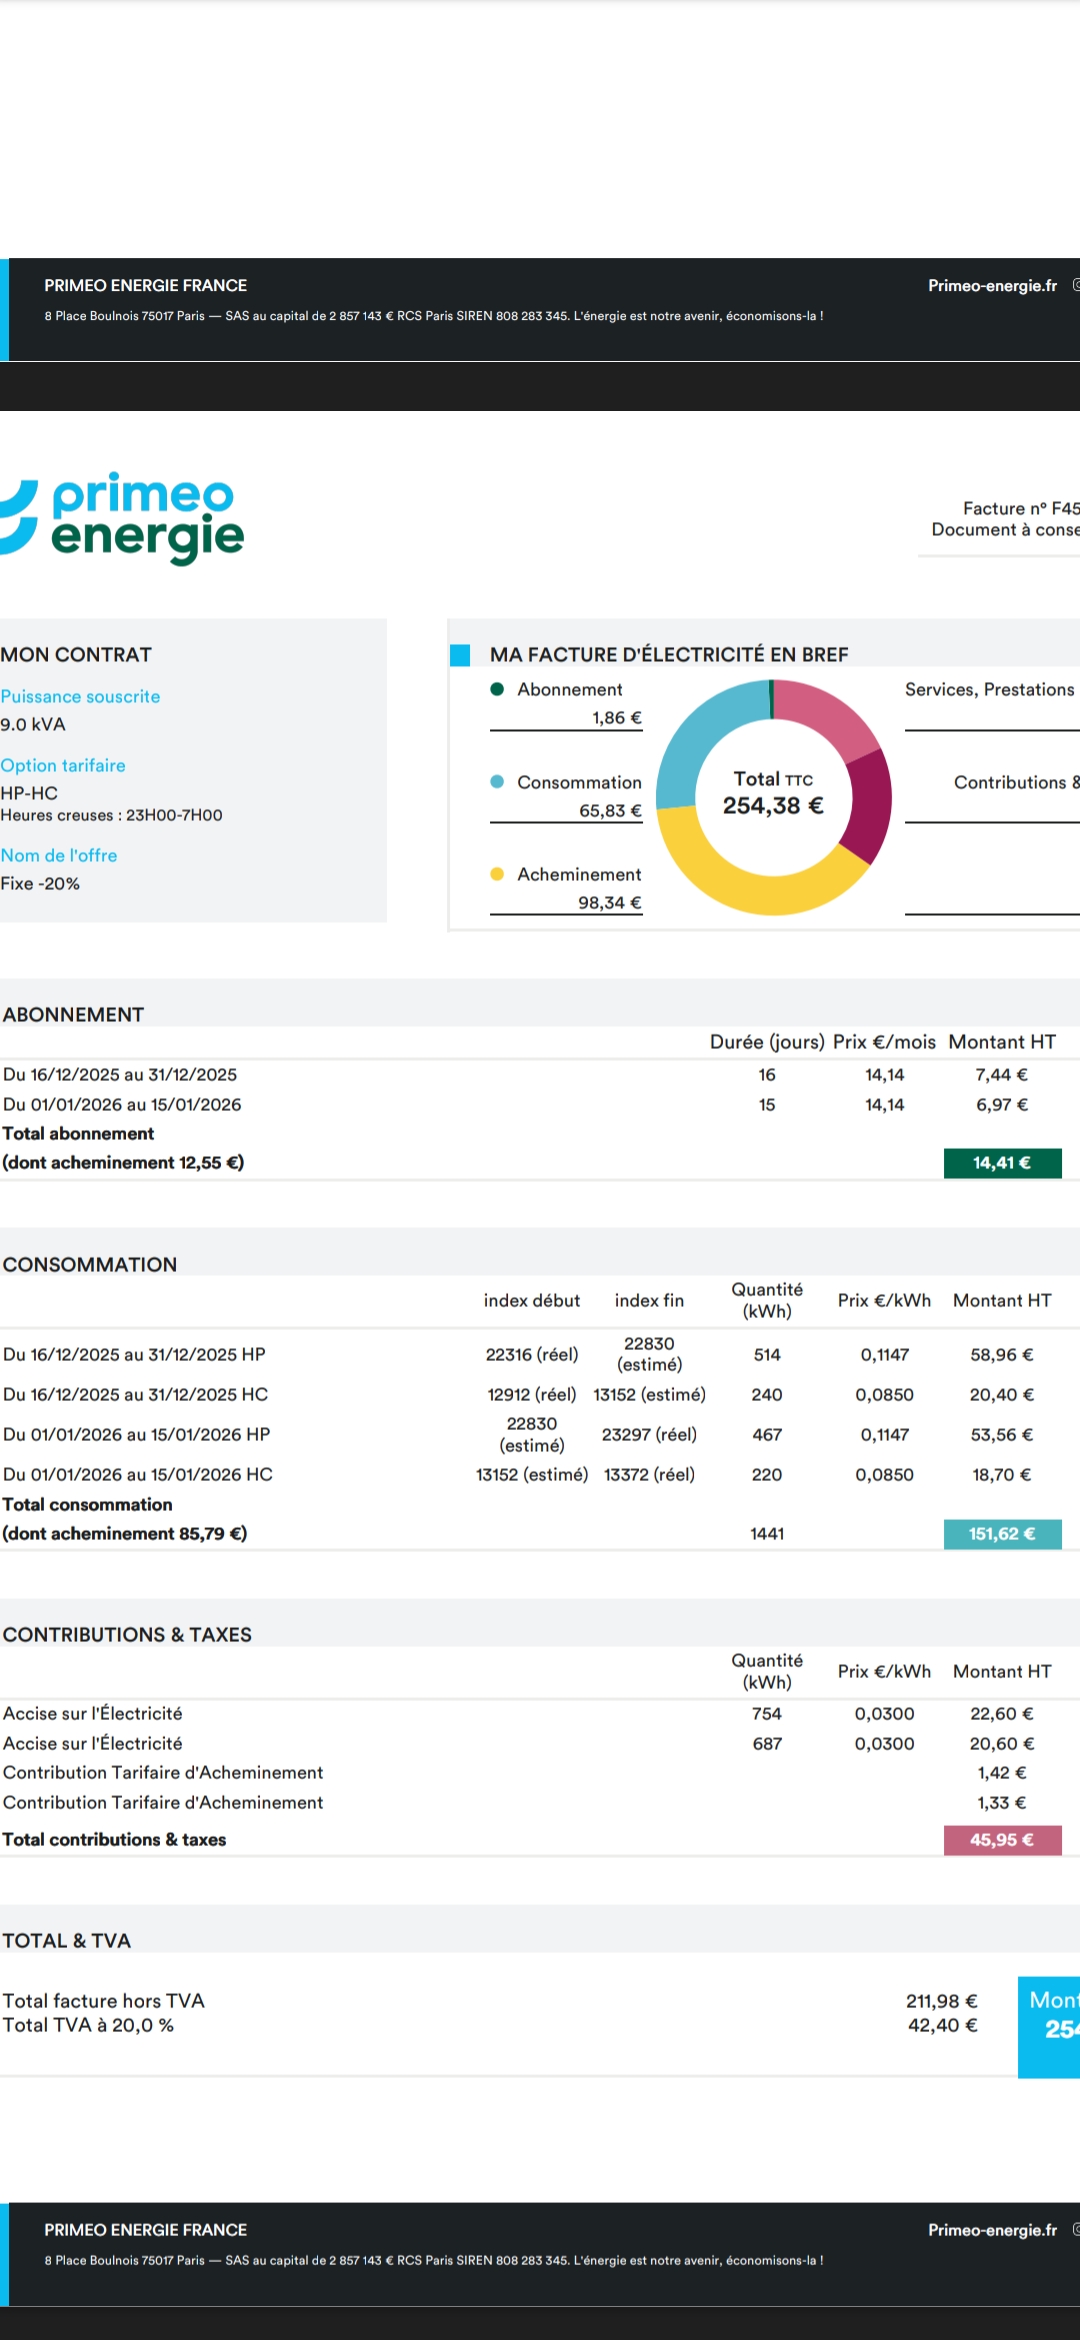1080x2340 pixels.
Task: Select the 'Puissance souscrite' label
Action: coord(80,697)
